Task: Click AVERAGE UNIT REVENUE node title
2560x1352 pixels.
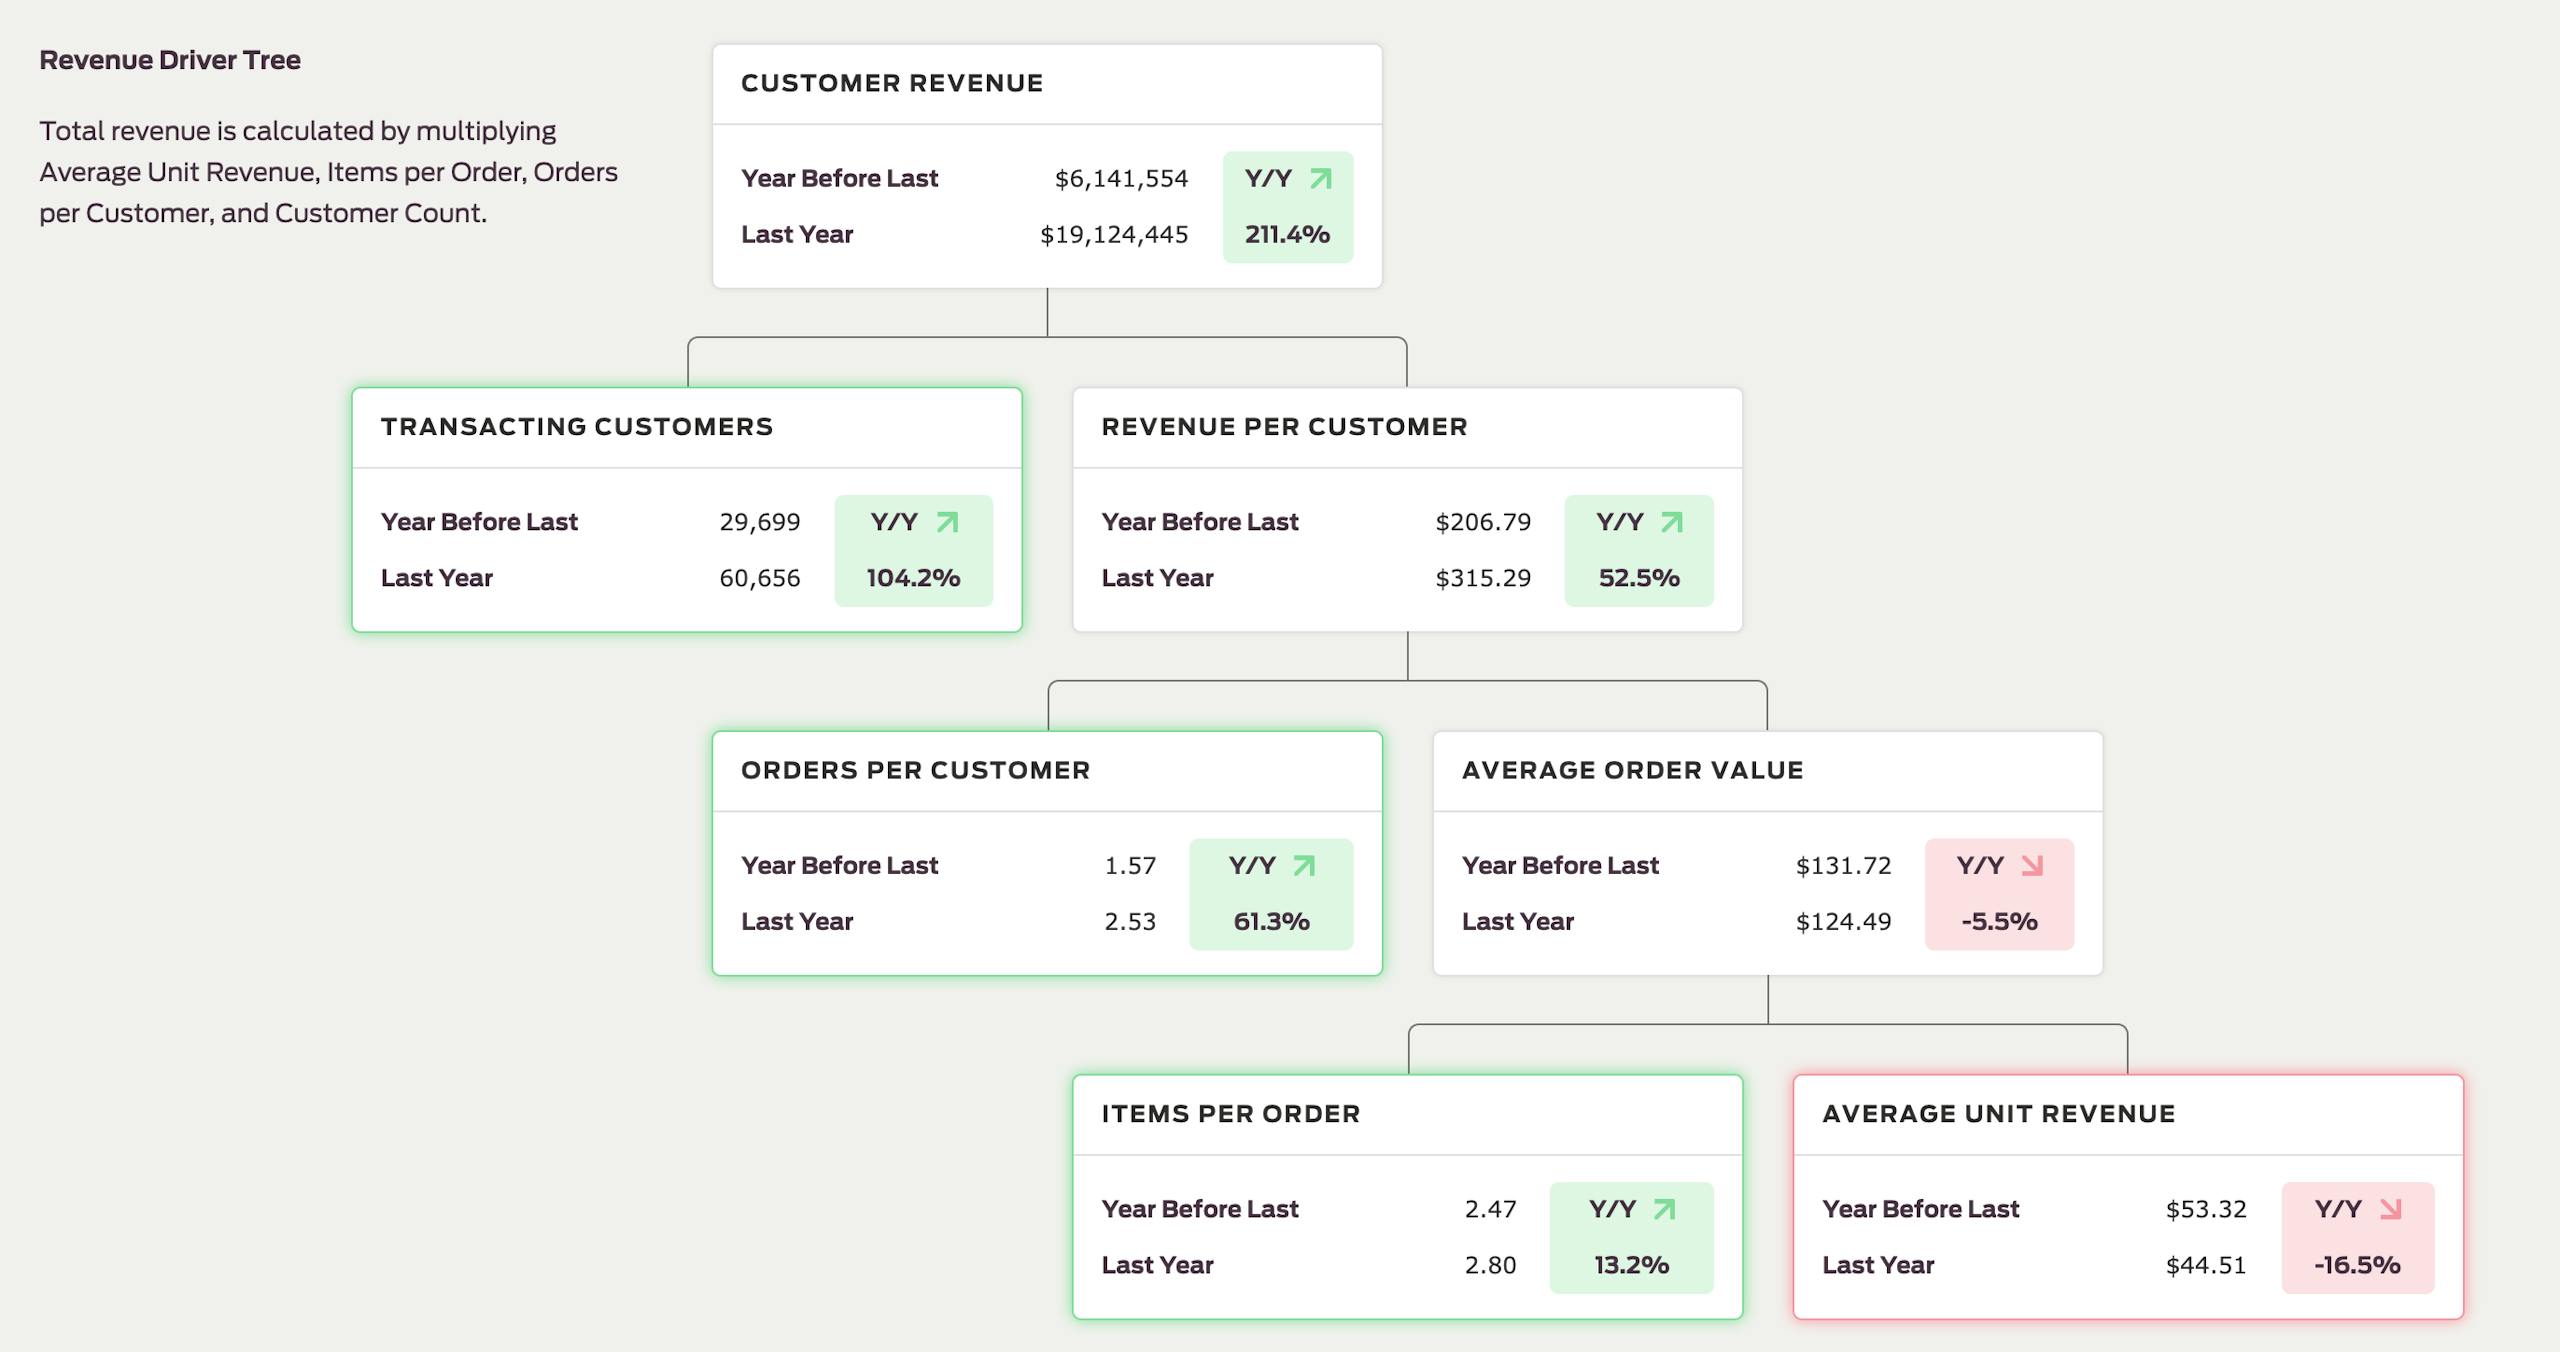Action: [x=1998, y=1114]
